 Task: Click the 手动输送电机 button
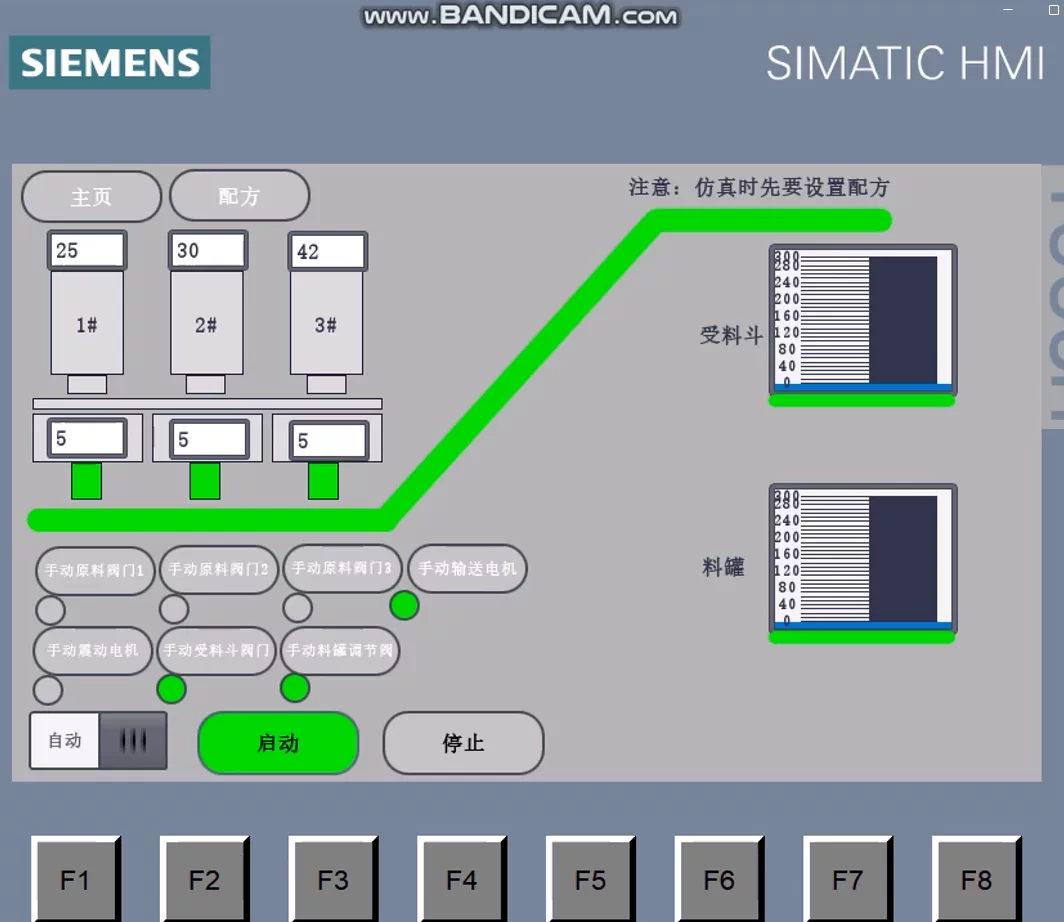pos(468,568)
